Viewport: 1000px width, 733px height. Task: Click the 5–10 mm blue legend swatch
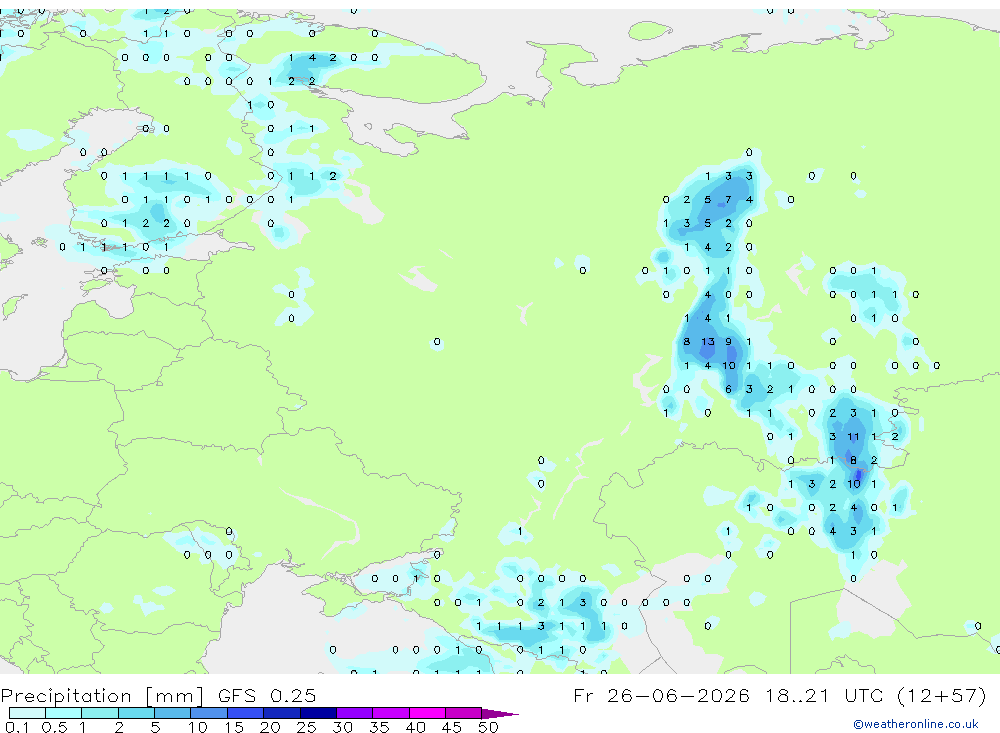tap(173, 713)
